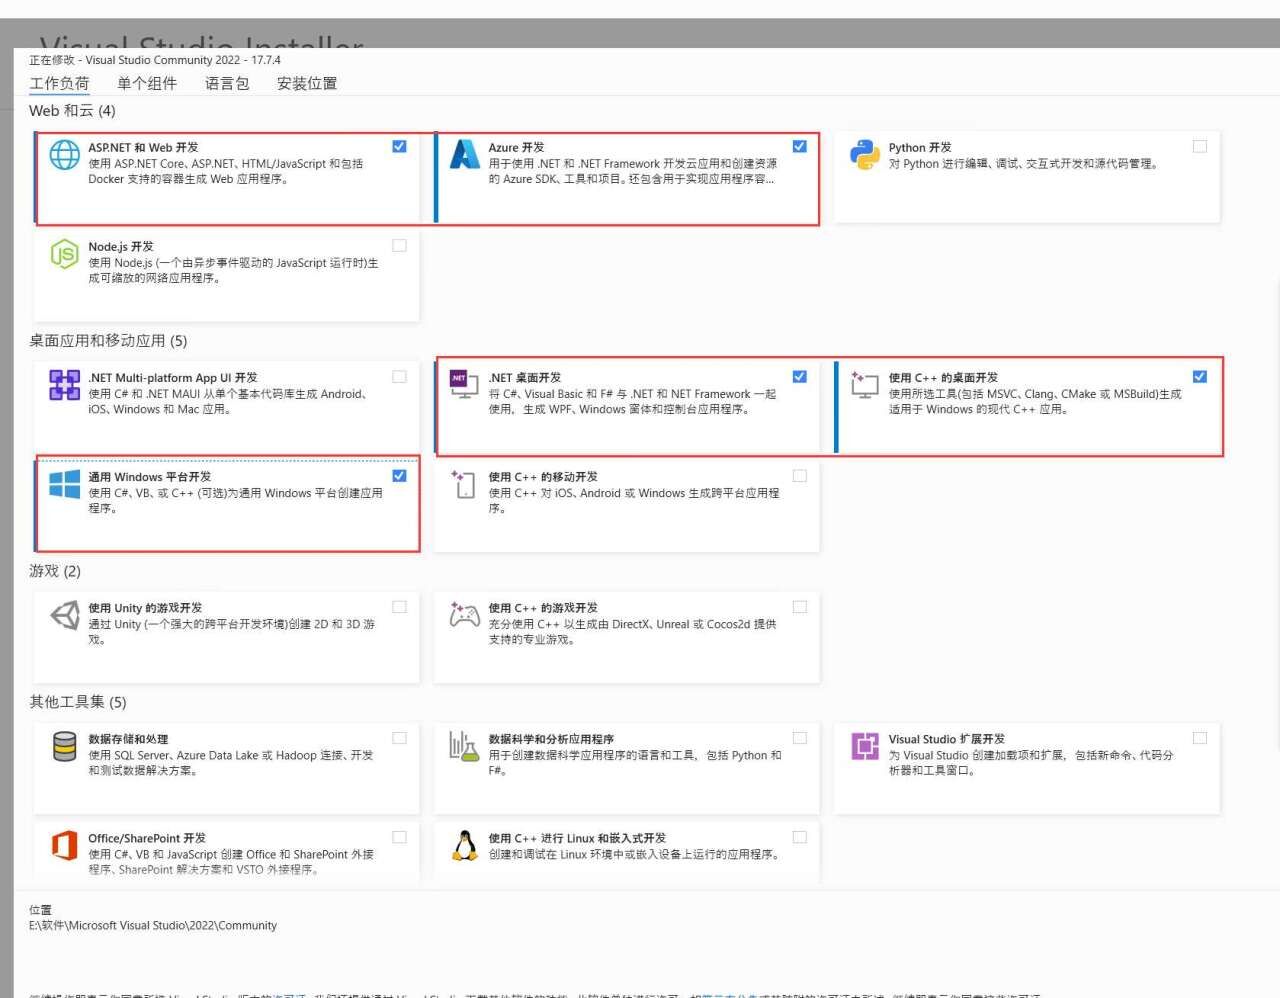Click the ASP.NET and Web development globe icon
Viewport: 1280px width, 998px height.
pyautogui.click(x=65, y=155)
